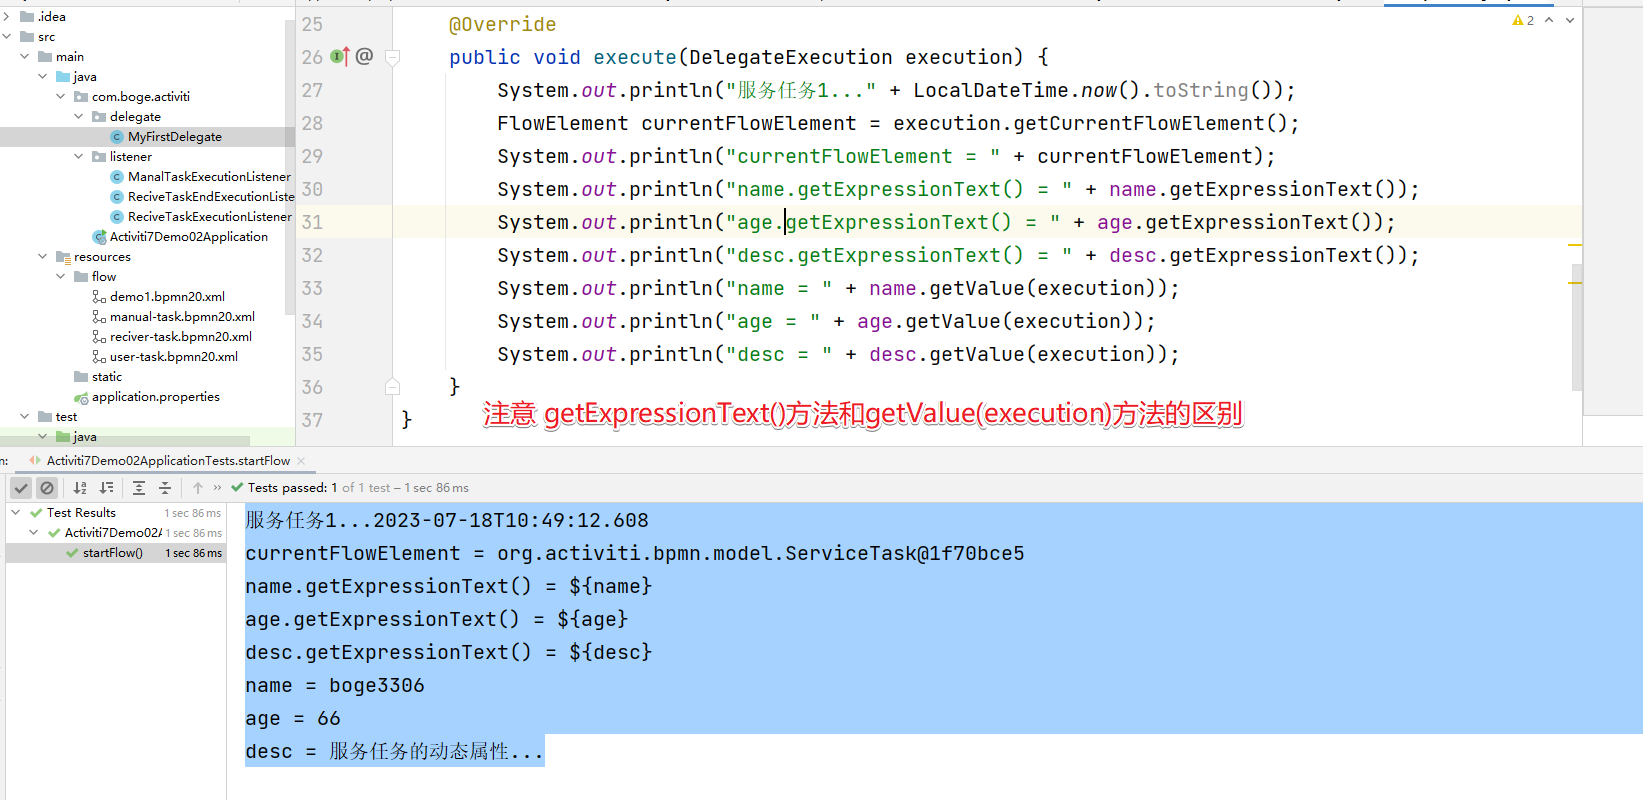The height and width of the screenshot is (800, 1643).
Task: Collapse the resources folder in project tree
Action: 43,257
